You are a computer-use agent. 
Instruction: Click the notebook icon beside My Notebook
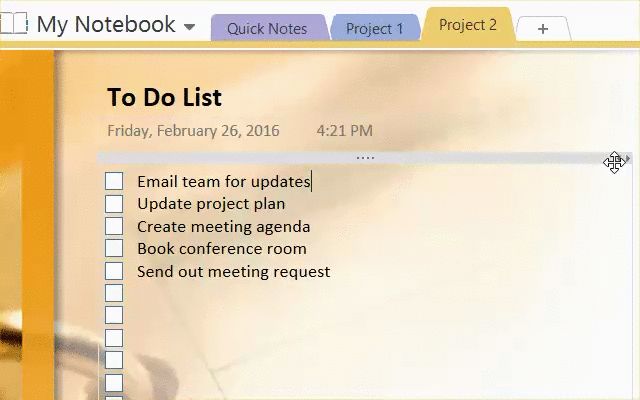(14, 24)
